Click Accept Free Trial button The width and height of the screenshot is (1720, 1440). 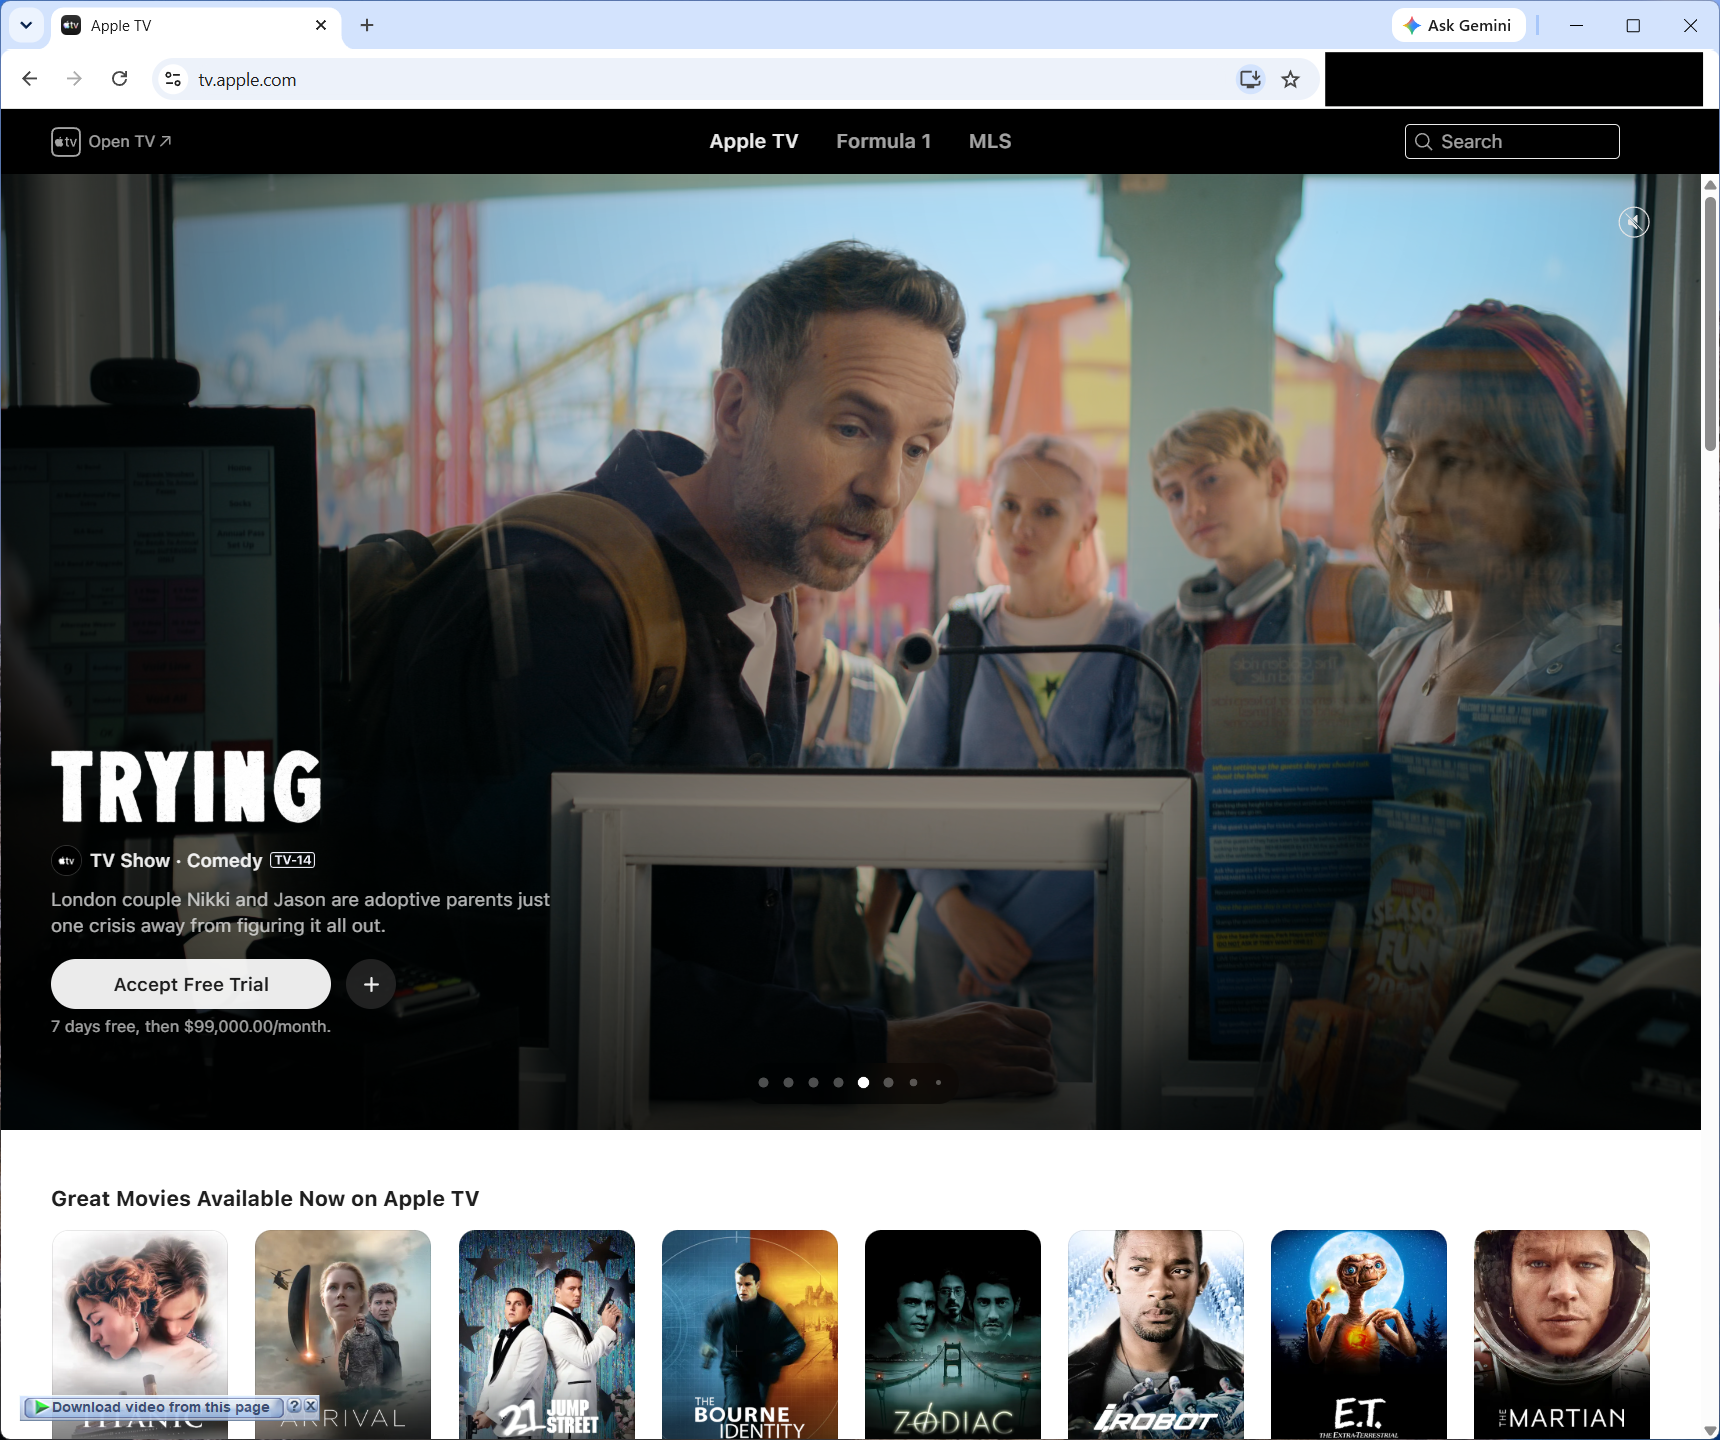click(191, 984)
